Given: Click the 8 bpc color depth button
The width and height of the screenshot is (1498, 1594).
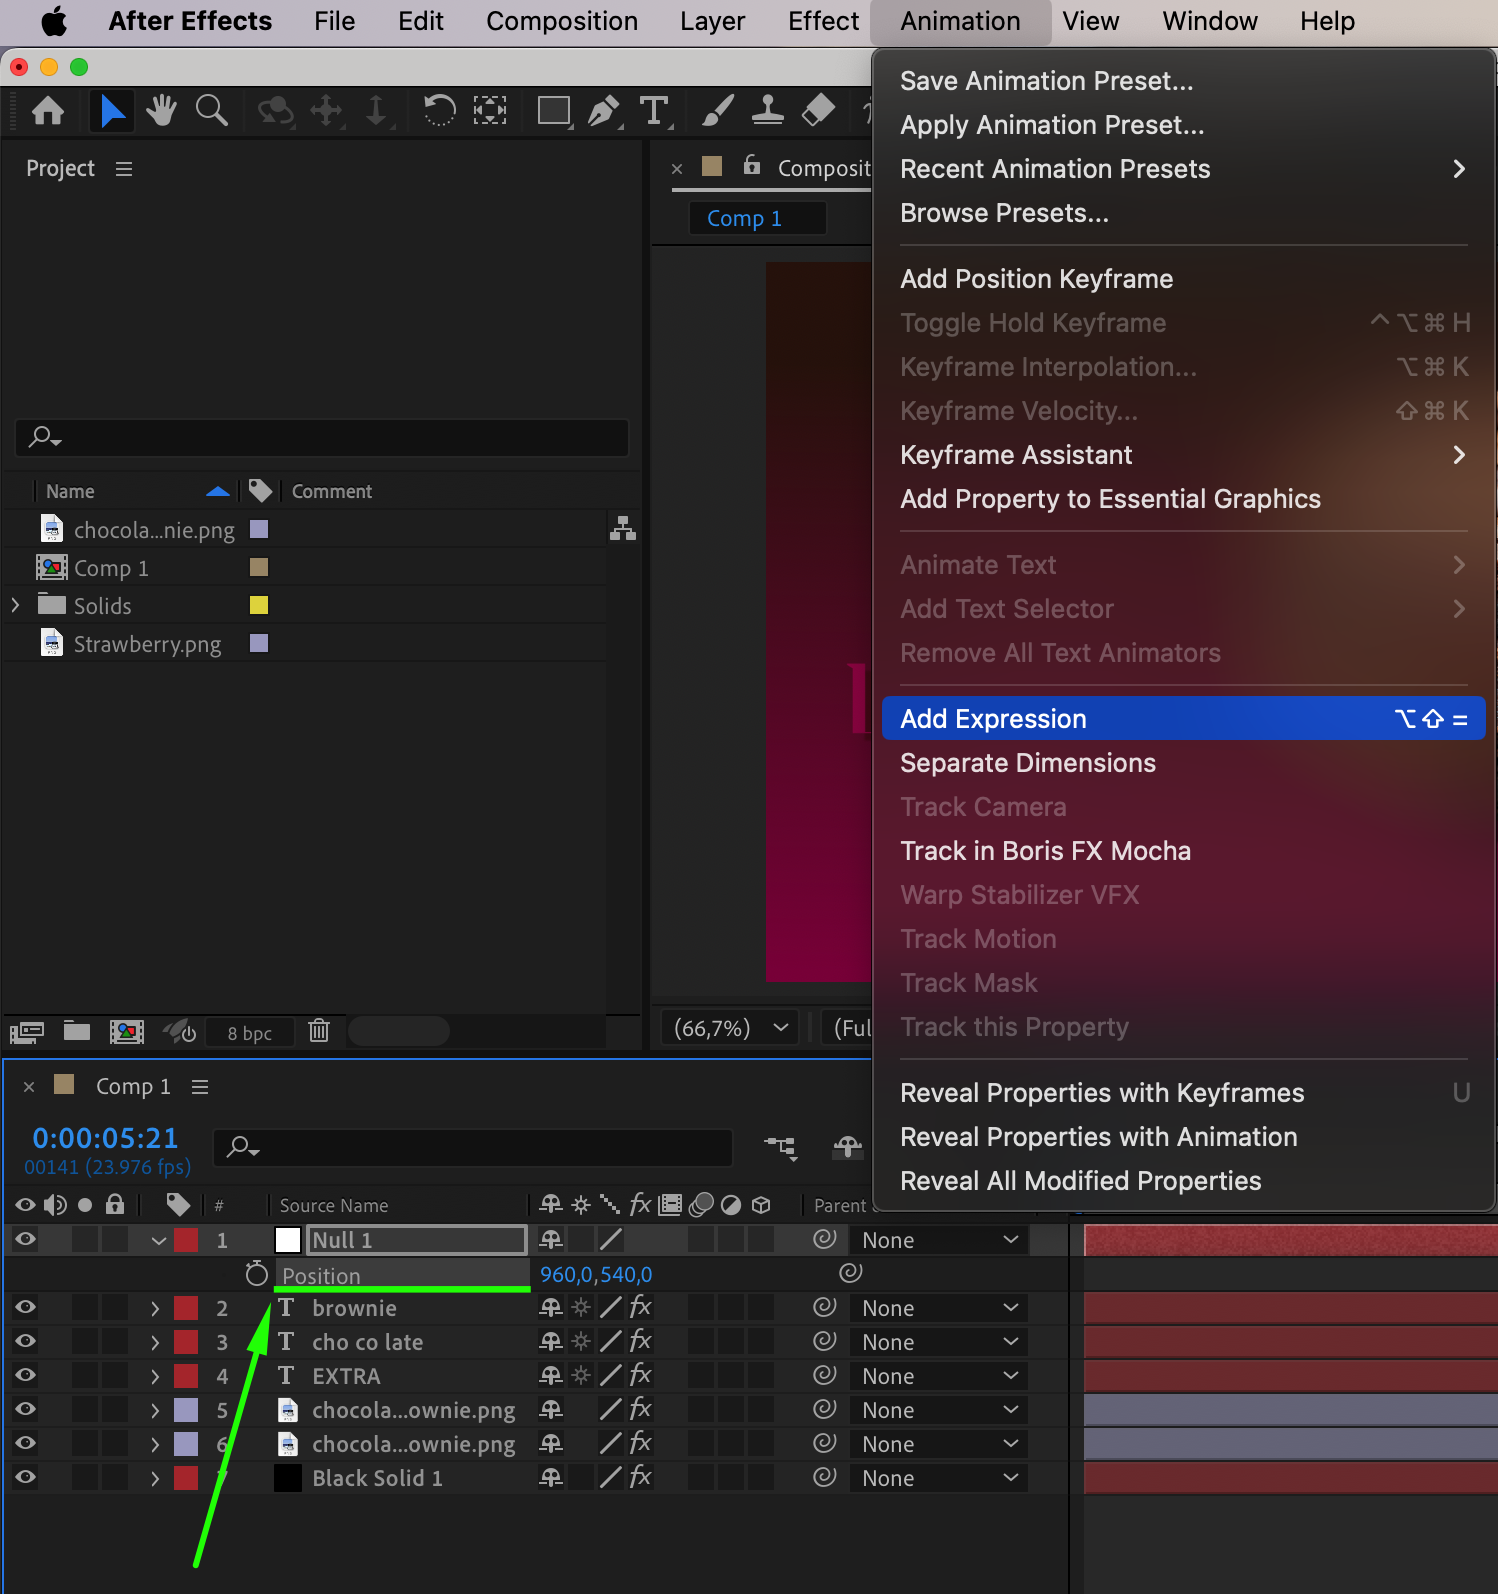Looking at the screenshot, I should 249,1033.
